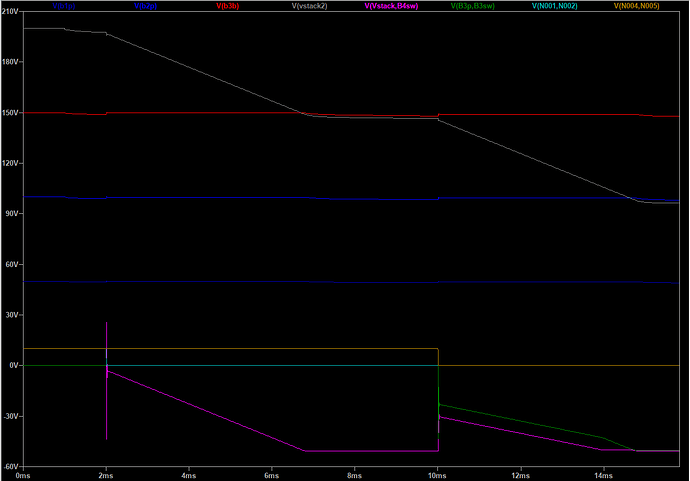Select the V(vstack2) trace label
Screen dimensions: 690x481
coord(309,6)
